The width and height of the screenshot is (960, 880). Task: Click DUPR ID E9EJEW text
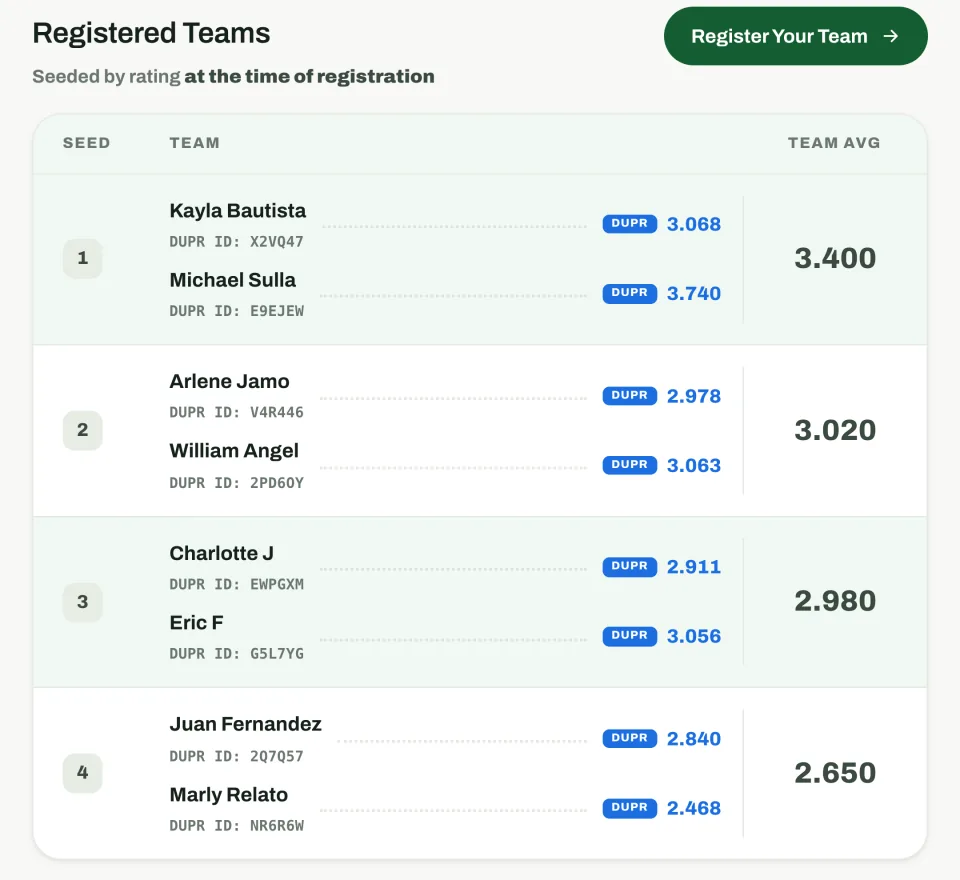coord(236,310)
